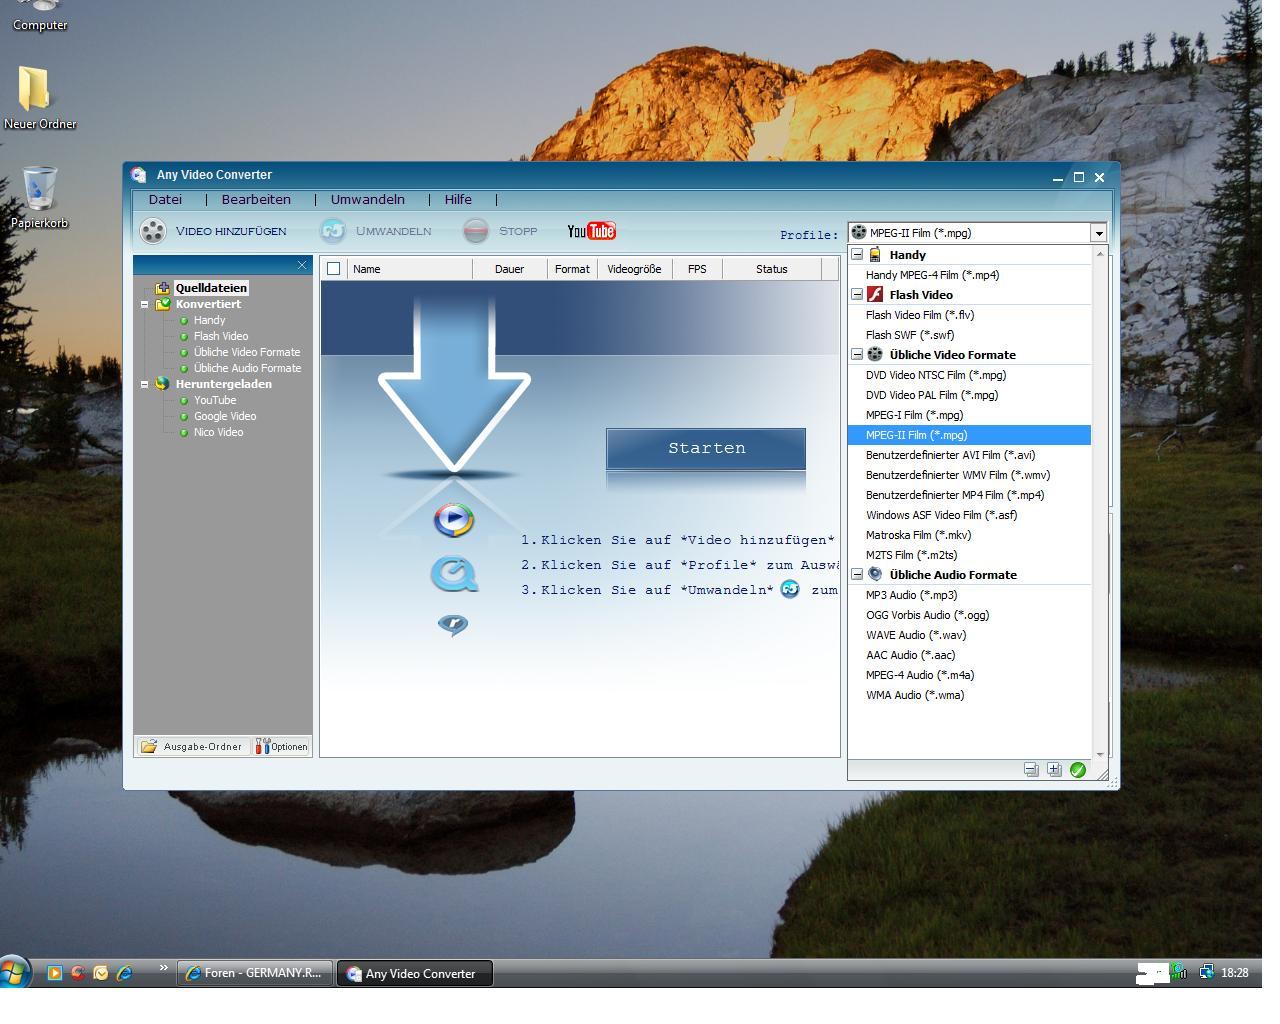Viewport: 1280px width, 1024px height.
Task: Close the left sidebar panel with X
Action: coord(302,265)
